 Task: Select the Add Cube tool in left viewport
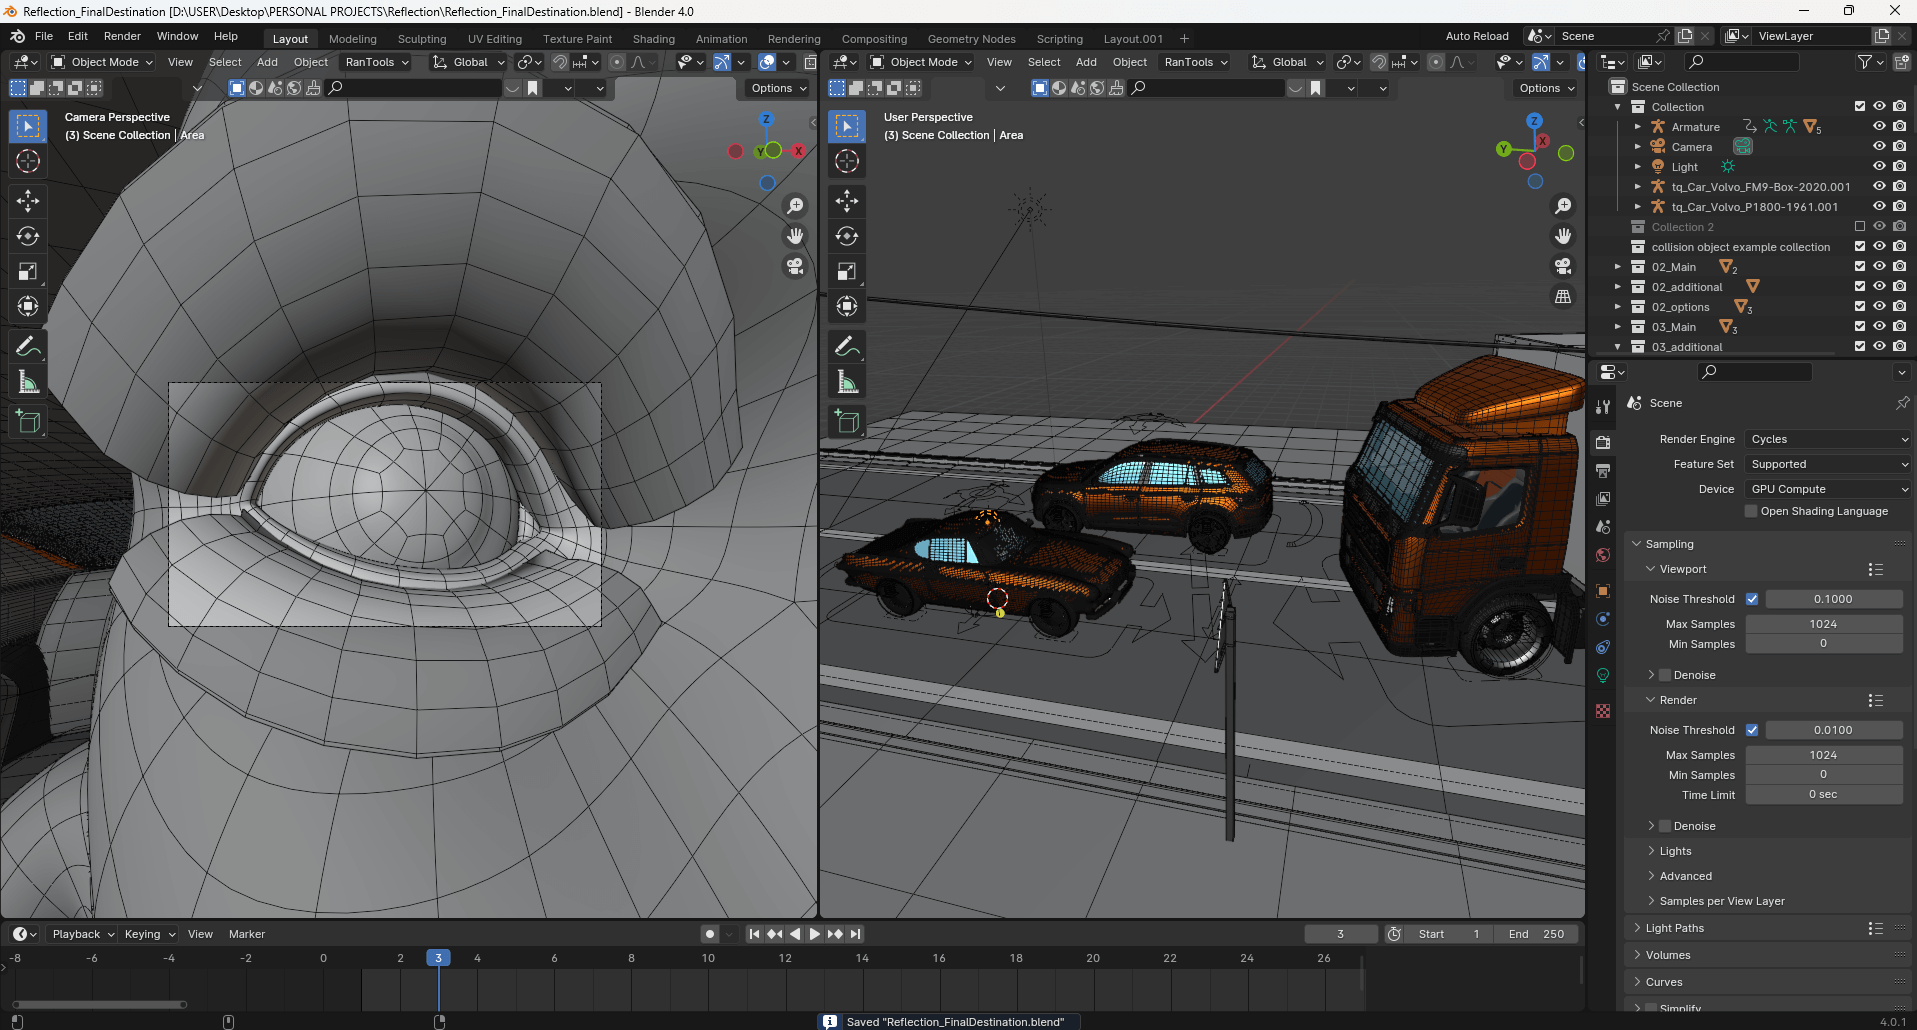pyautogui.click(x=28, y=422)
